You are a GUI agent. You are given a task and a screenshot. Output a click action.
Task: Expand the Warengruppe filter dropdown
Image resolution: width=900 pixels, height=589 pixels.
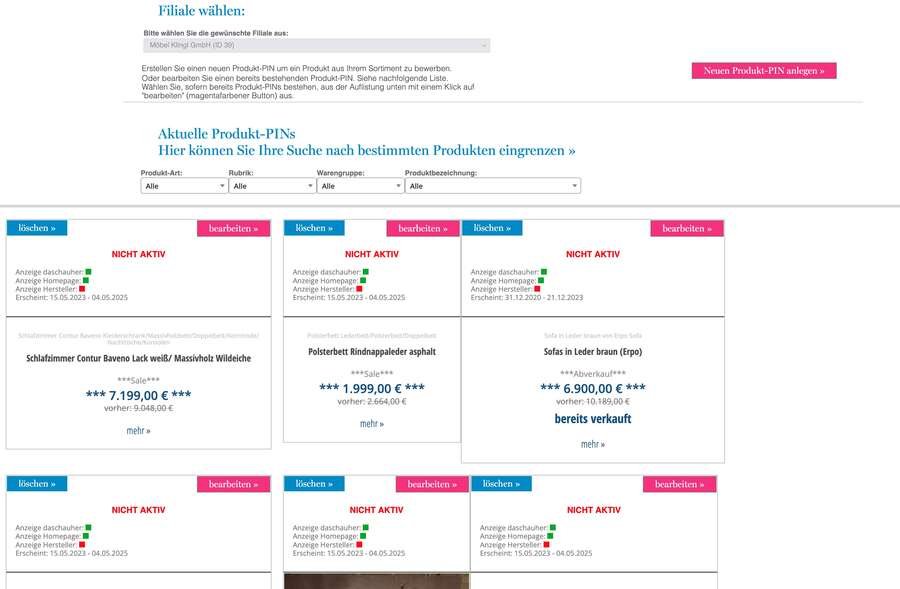(360, 186)
